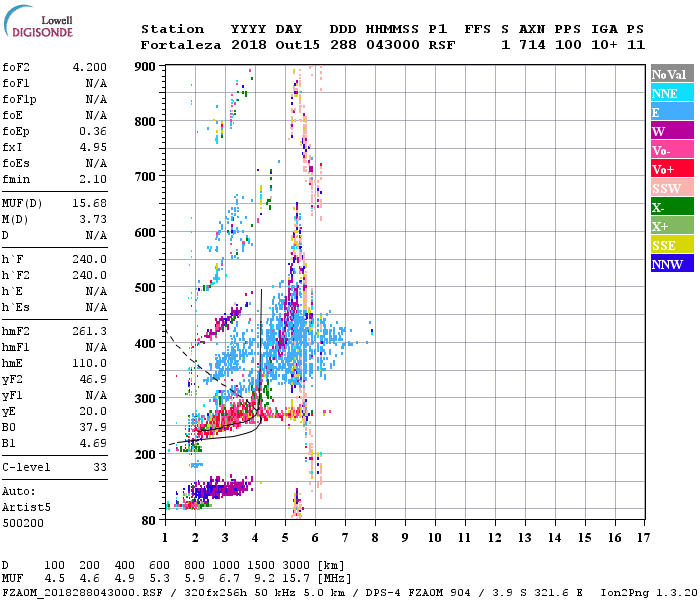This screenshot has width=700, height=600.
Task: Click the 80 km height axis label
Action: (149, 521)
